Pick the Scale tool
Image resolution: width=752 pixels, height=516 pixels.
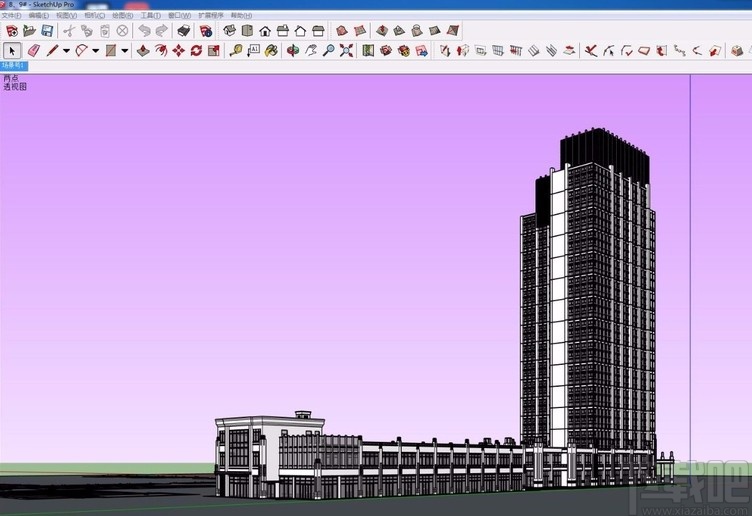pyautogui.click(x=214, y=50)
